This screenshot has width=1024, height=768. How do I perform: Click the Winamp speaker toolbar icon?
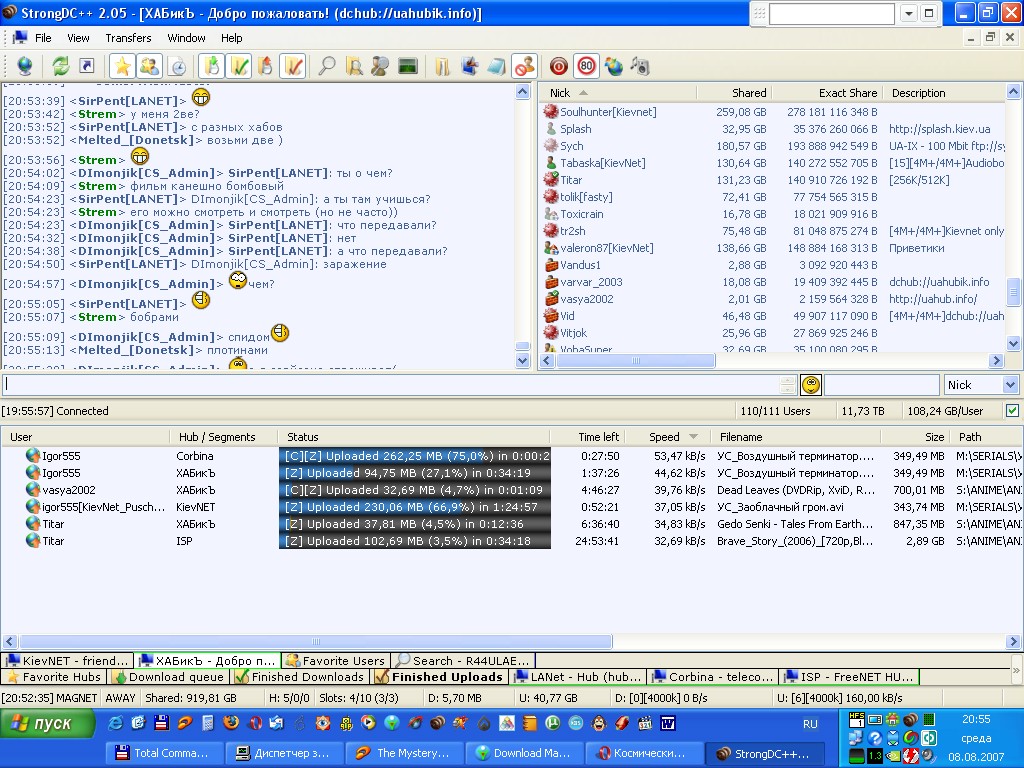point(641,66)
